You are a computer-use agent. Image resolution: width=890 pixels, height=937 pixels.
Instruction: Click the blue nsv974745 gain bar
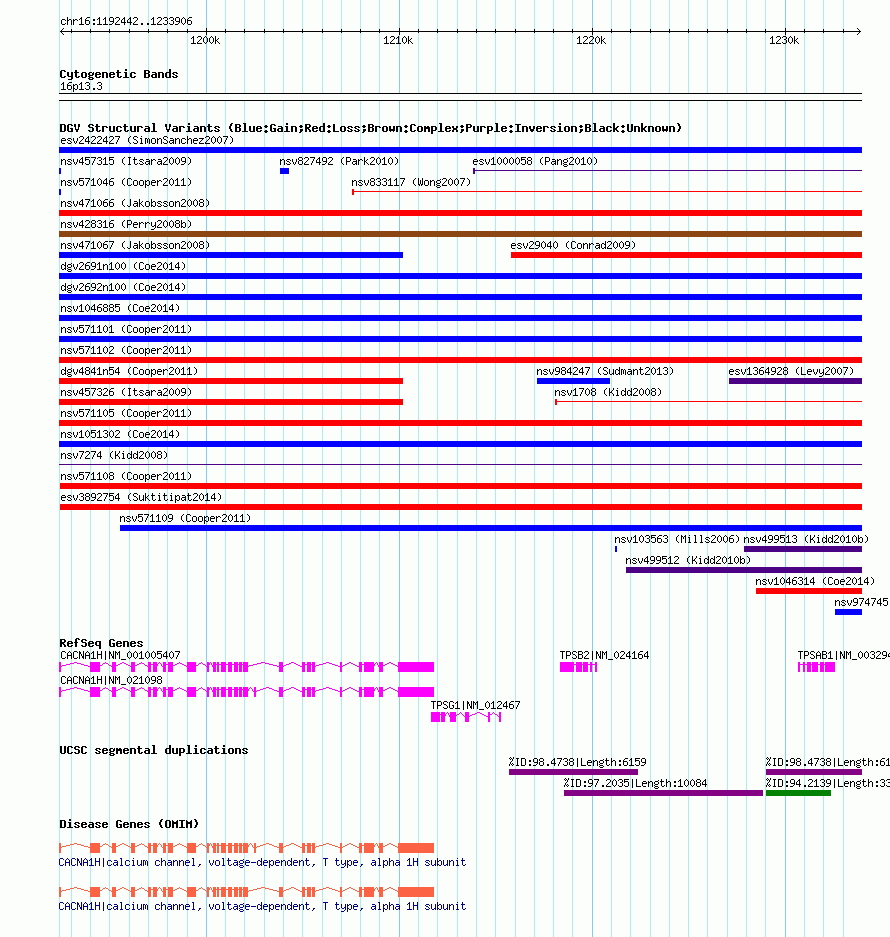pyautogui.click(x=848, y=612)
